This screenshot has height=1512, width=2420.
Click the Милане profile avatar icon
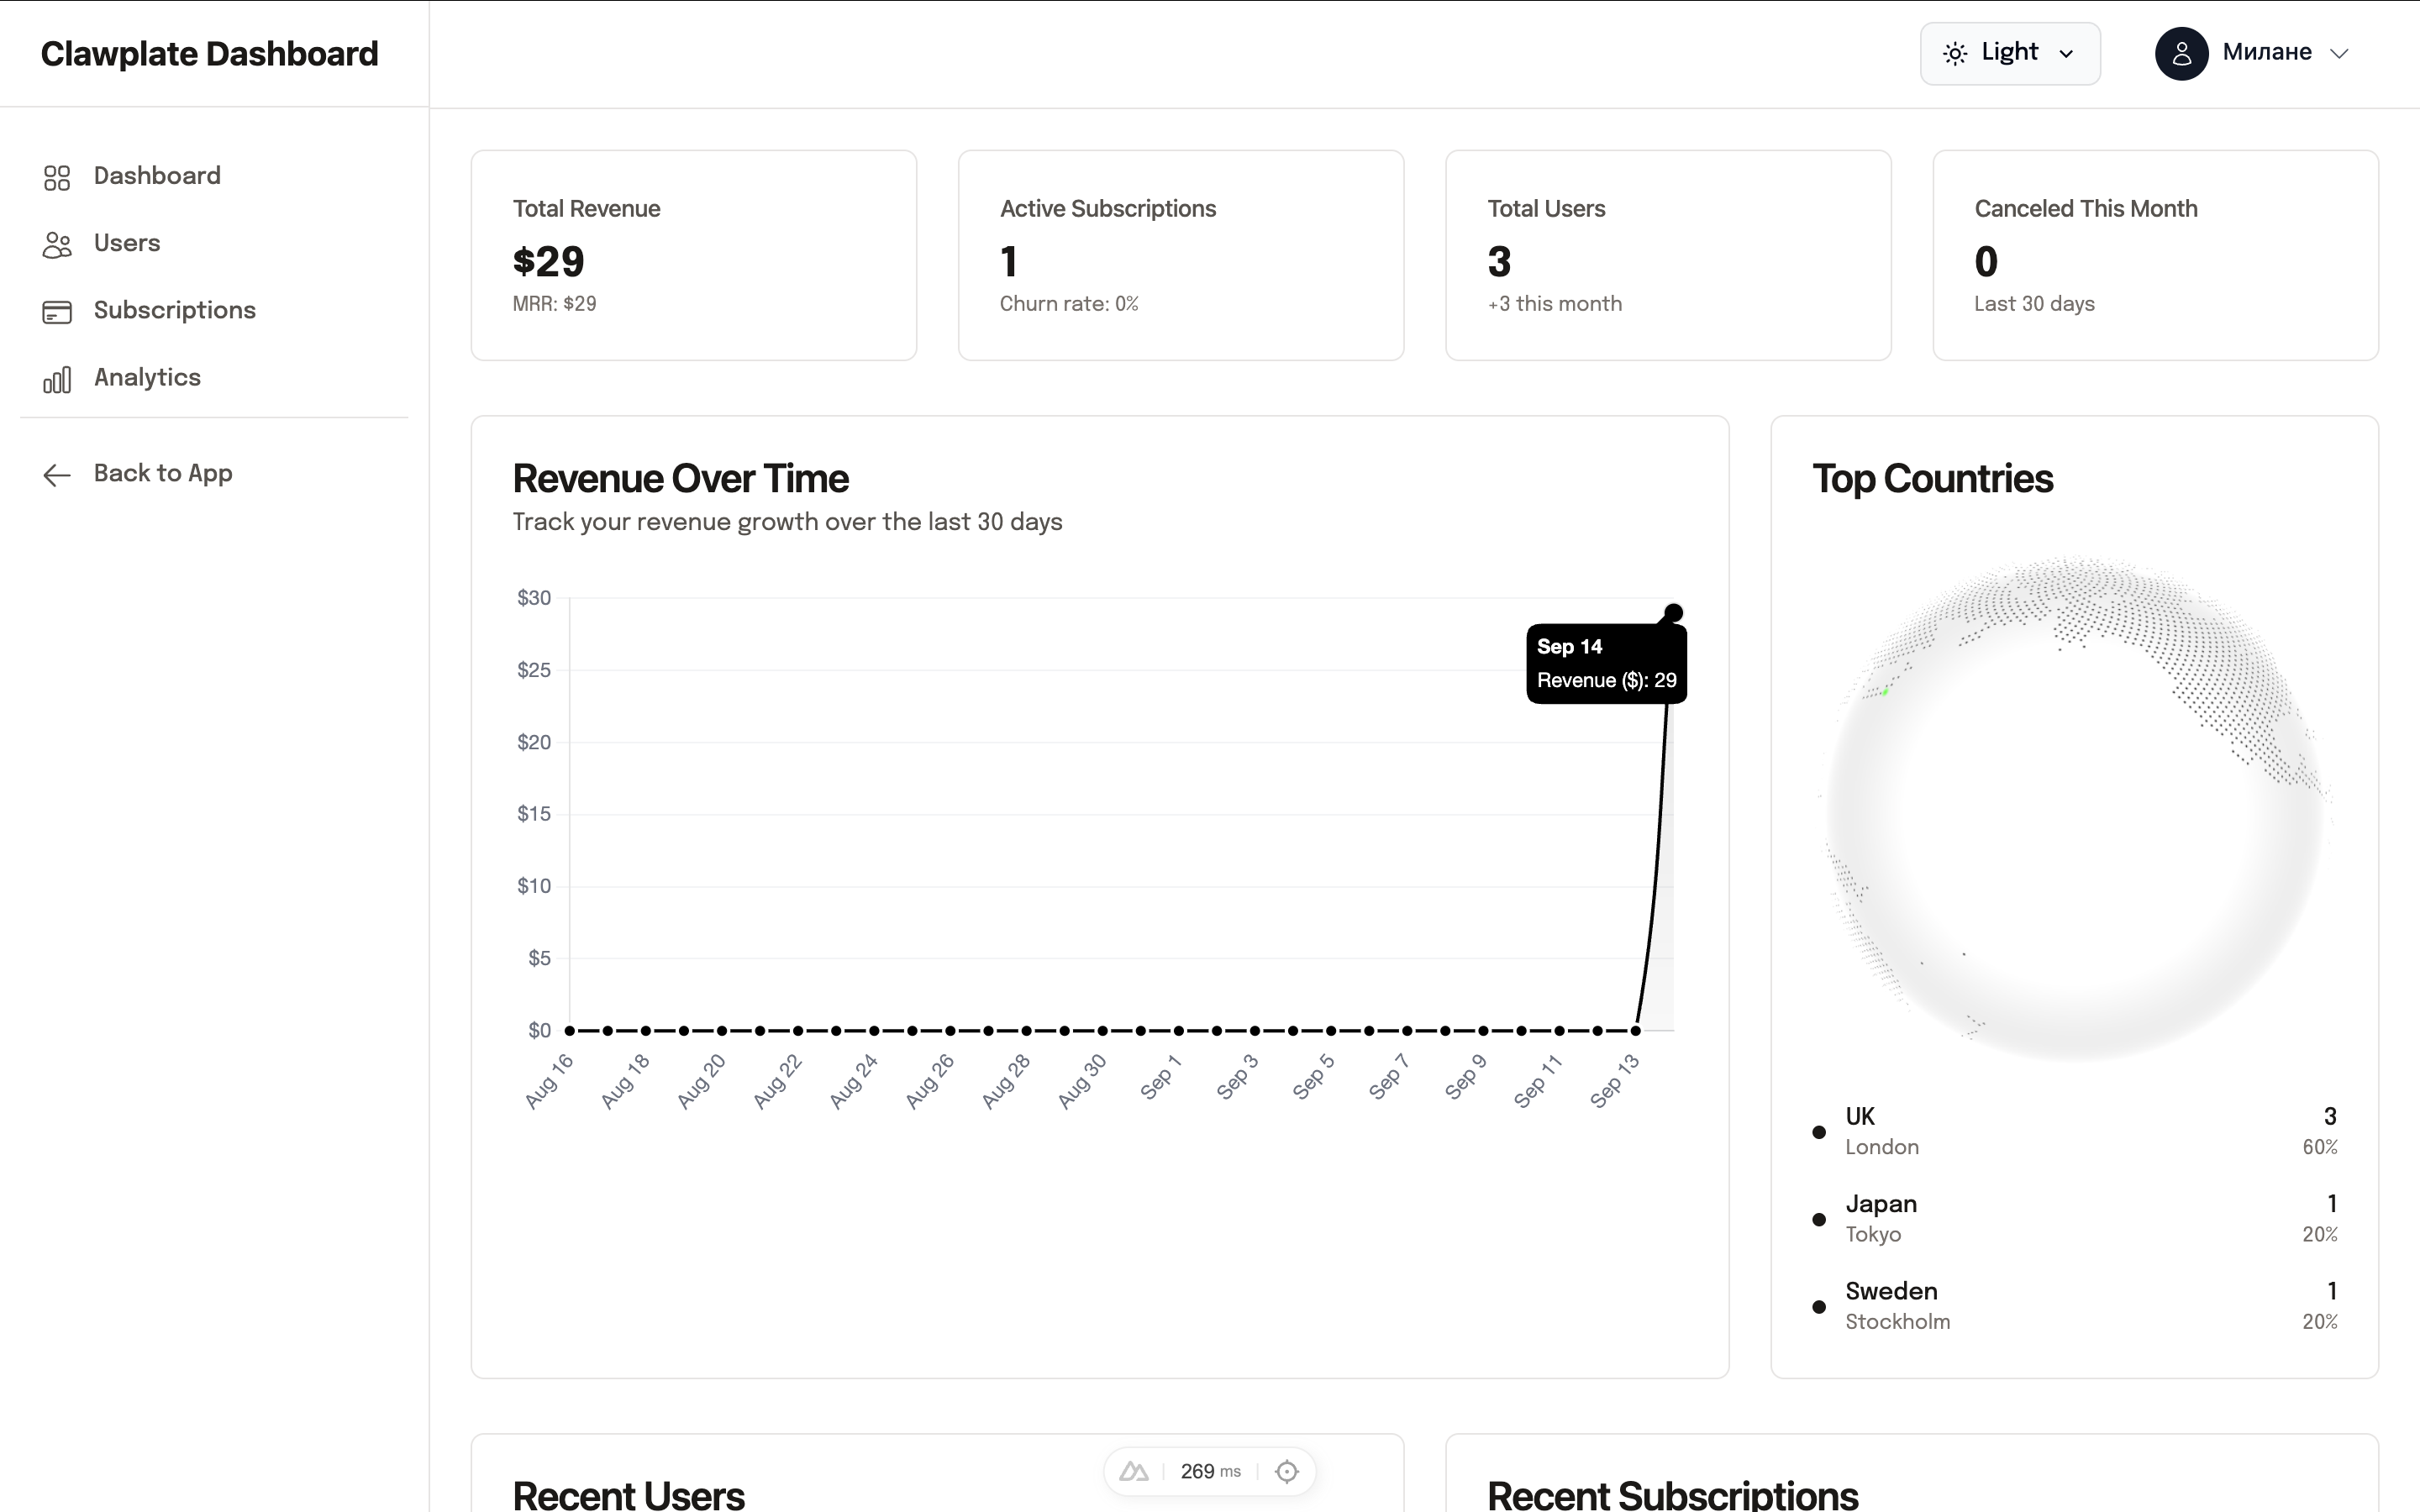(x=2183, y=53)
